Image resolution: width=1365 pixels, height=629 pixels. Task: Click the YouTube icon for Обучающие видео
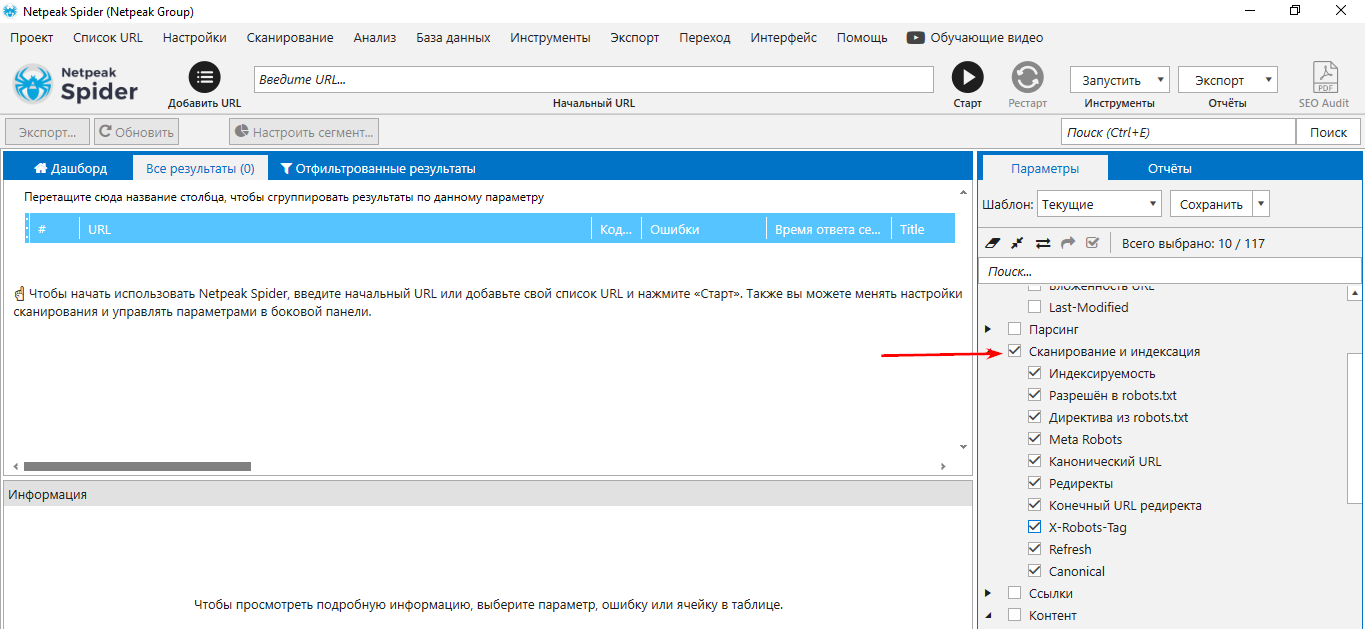click(915, 37)
